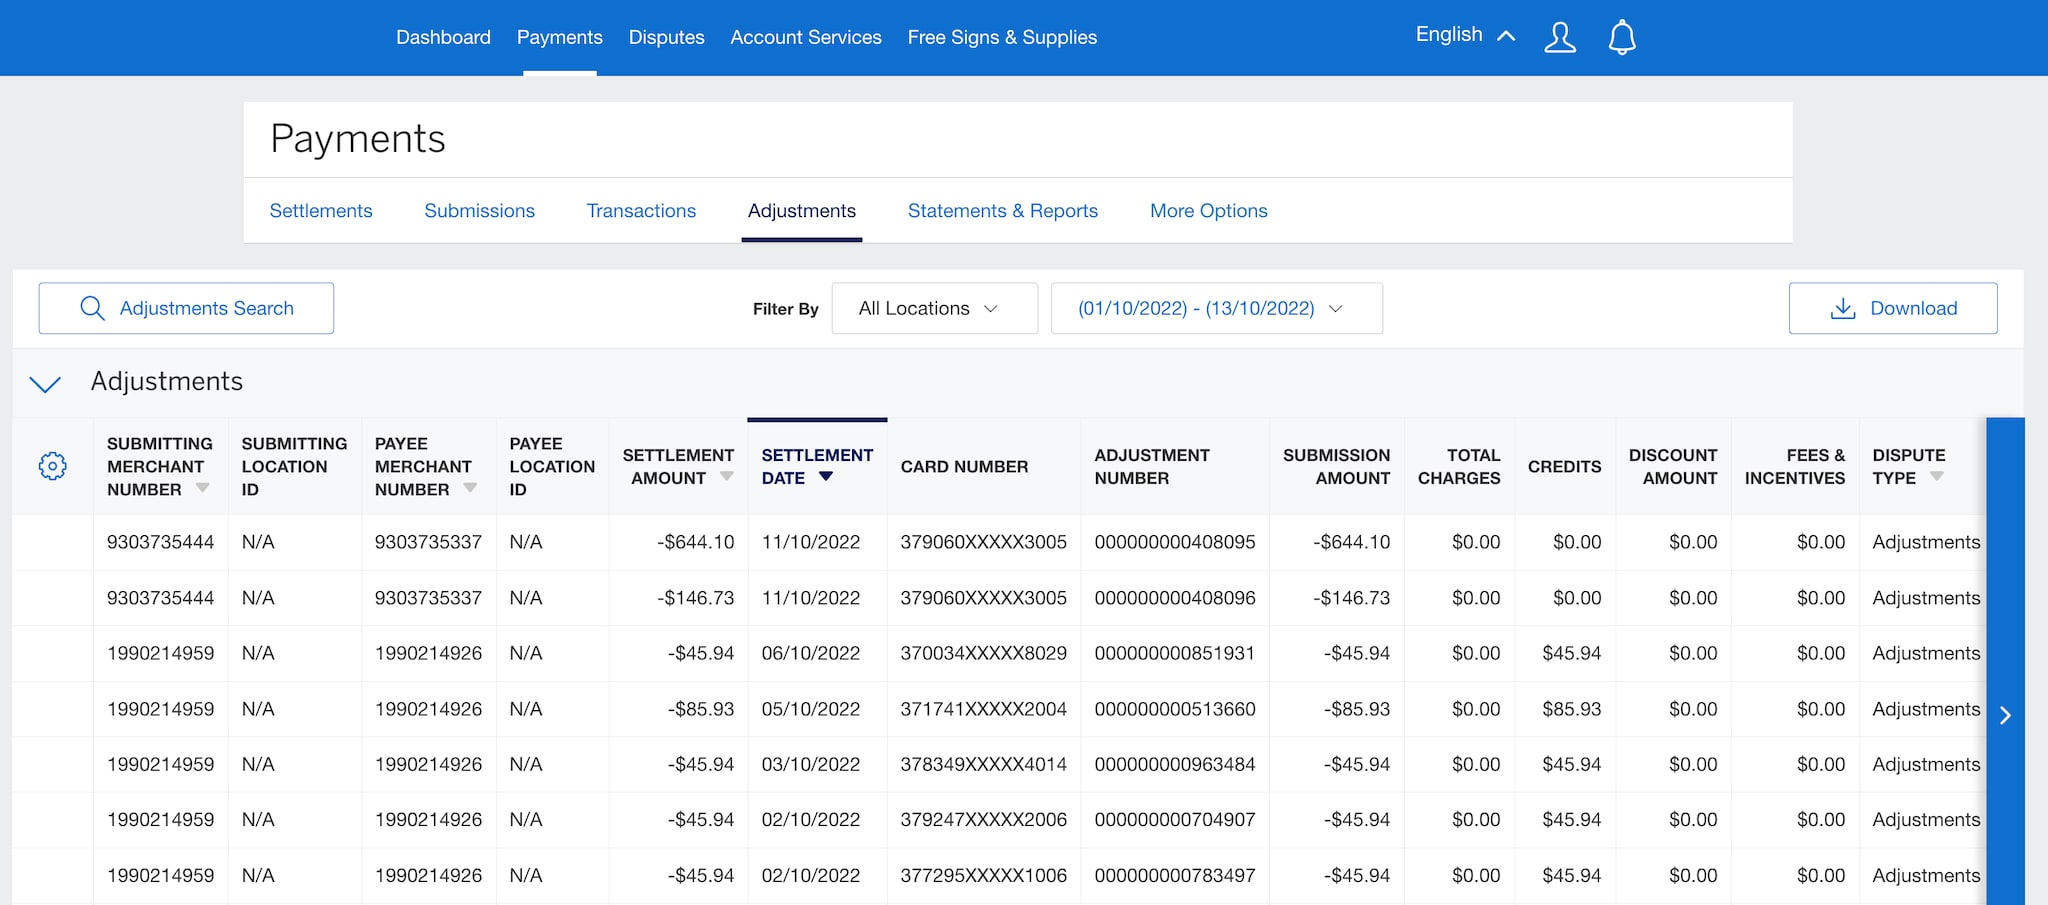The image size is (2048, 905).
Task: Switch to the Transactions tab
Action: point(641,210)
